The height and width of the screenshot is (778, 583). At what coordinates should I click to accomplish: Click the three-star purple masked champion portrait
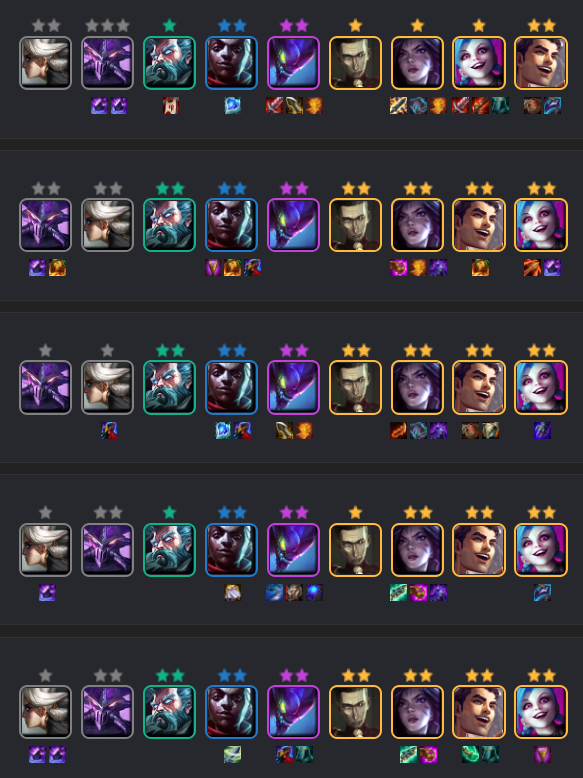click(x=107, y=63)
